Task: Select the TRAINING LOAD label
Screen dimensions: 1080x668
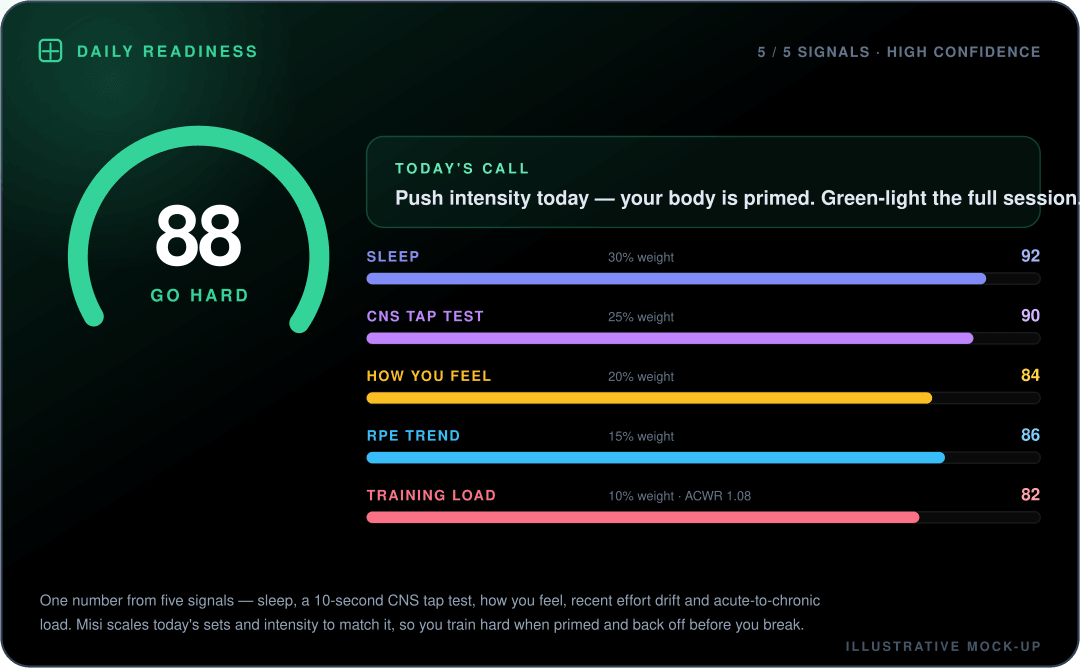Action: (x=431, y=496)
